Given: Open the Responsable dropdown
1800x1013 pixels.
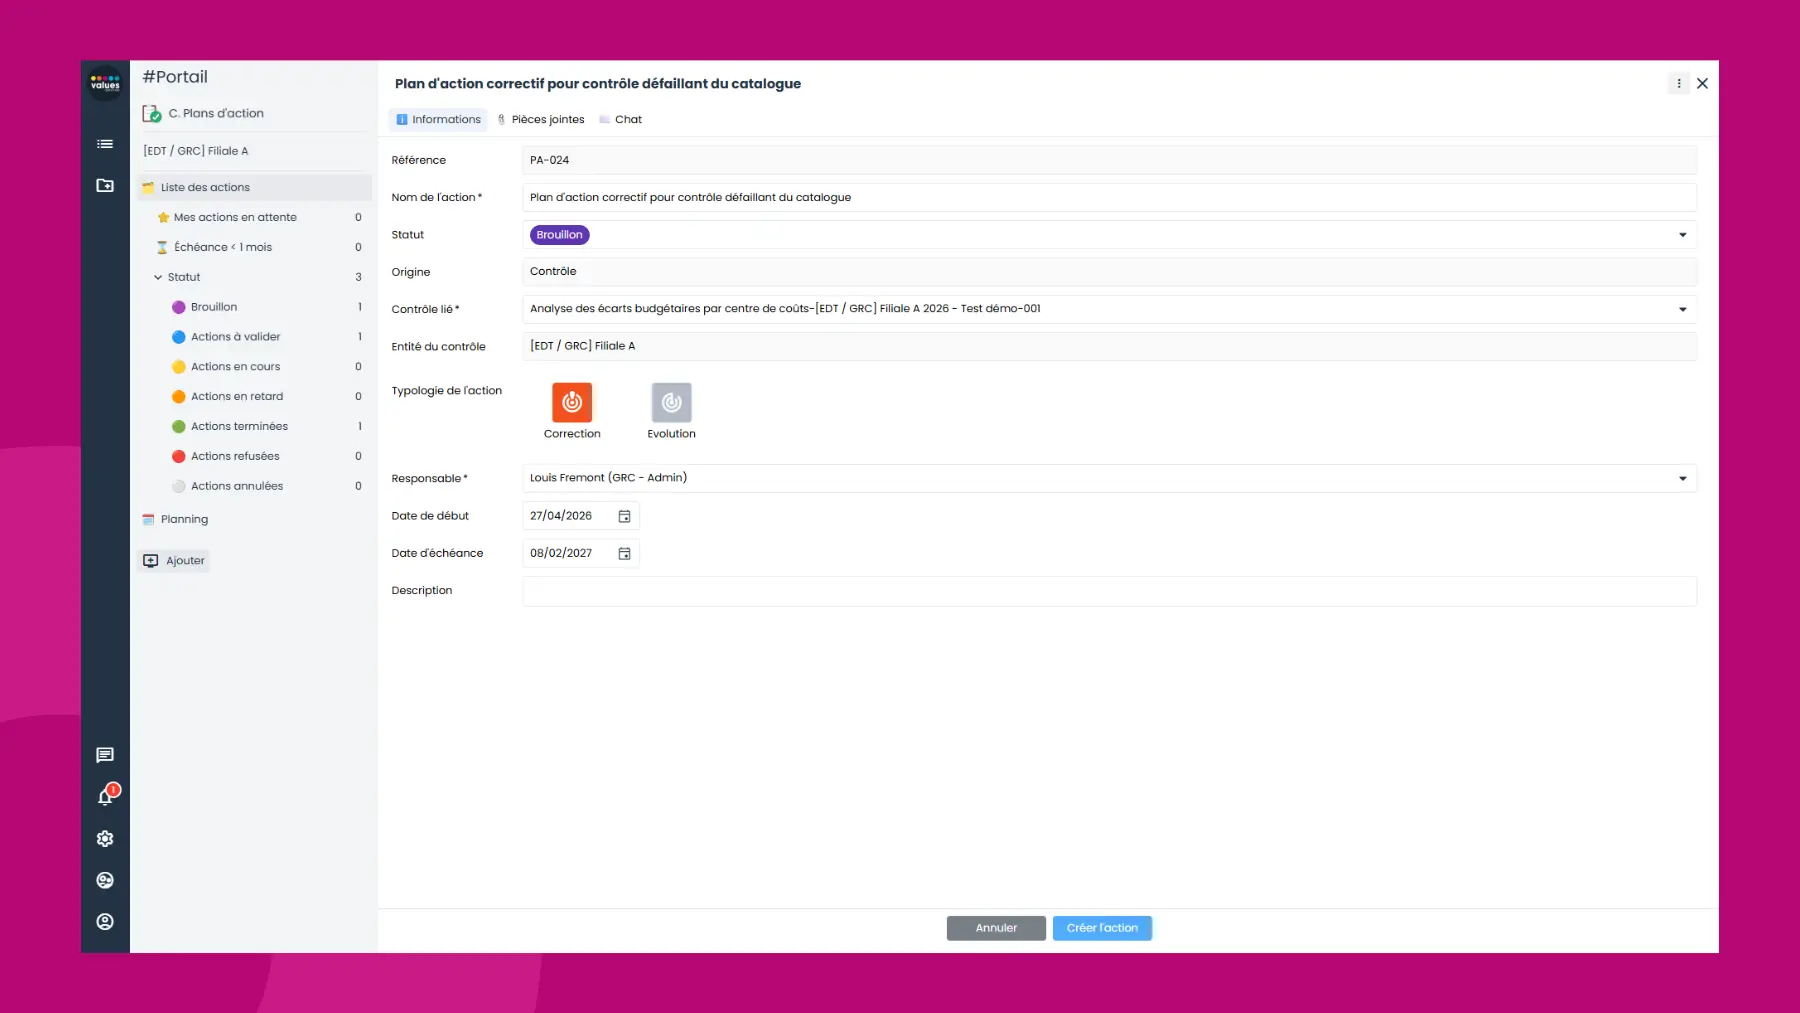Looking at the screenshot, I should pyautogui.click(x=1682, y=478).
